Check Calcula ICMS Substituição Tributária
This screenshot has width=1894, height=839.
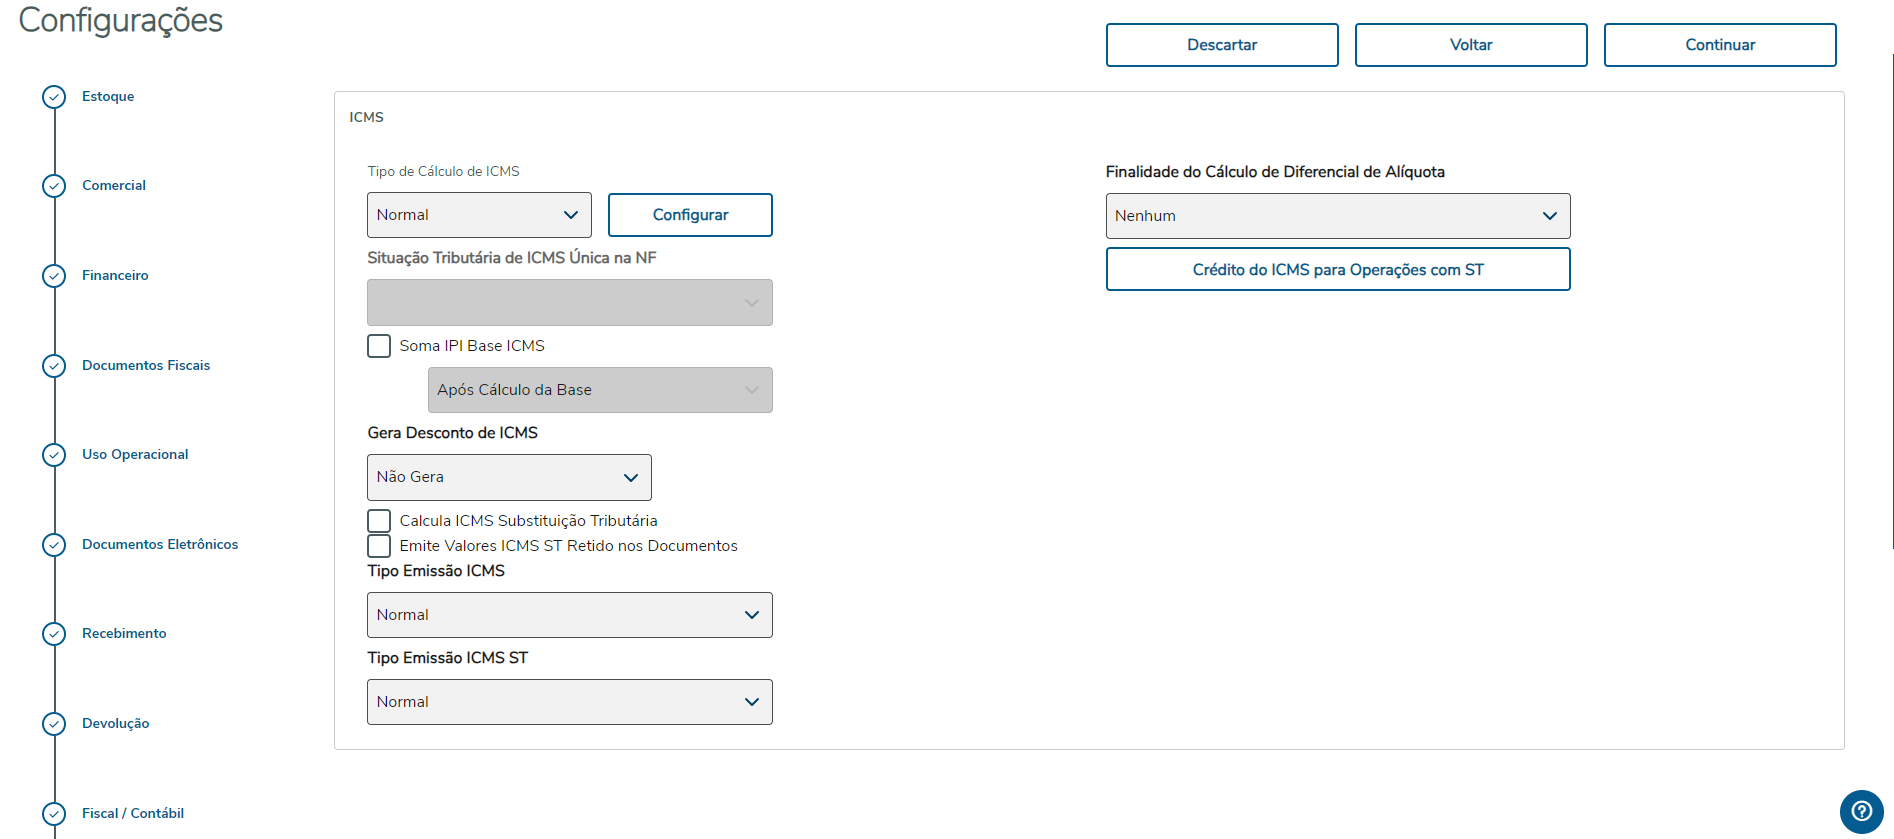pos(379,521)
